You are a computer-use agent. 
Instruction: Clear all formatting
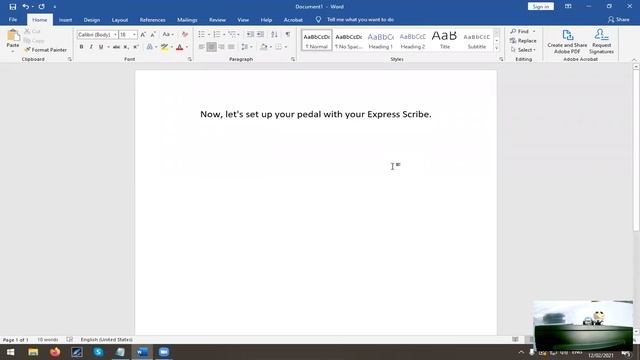tap(185, 35)
